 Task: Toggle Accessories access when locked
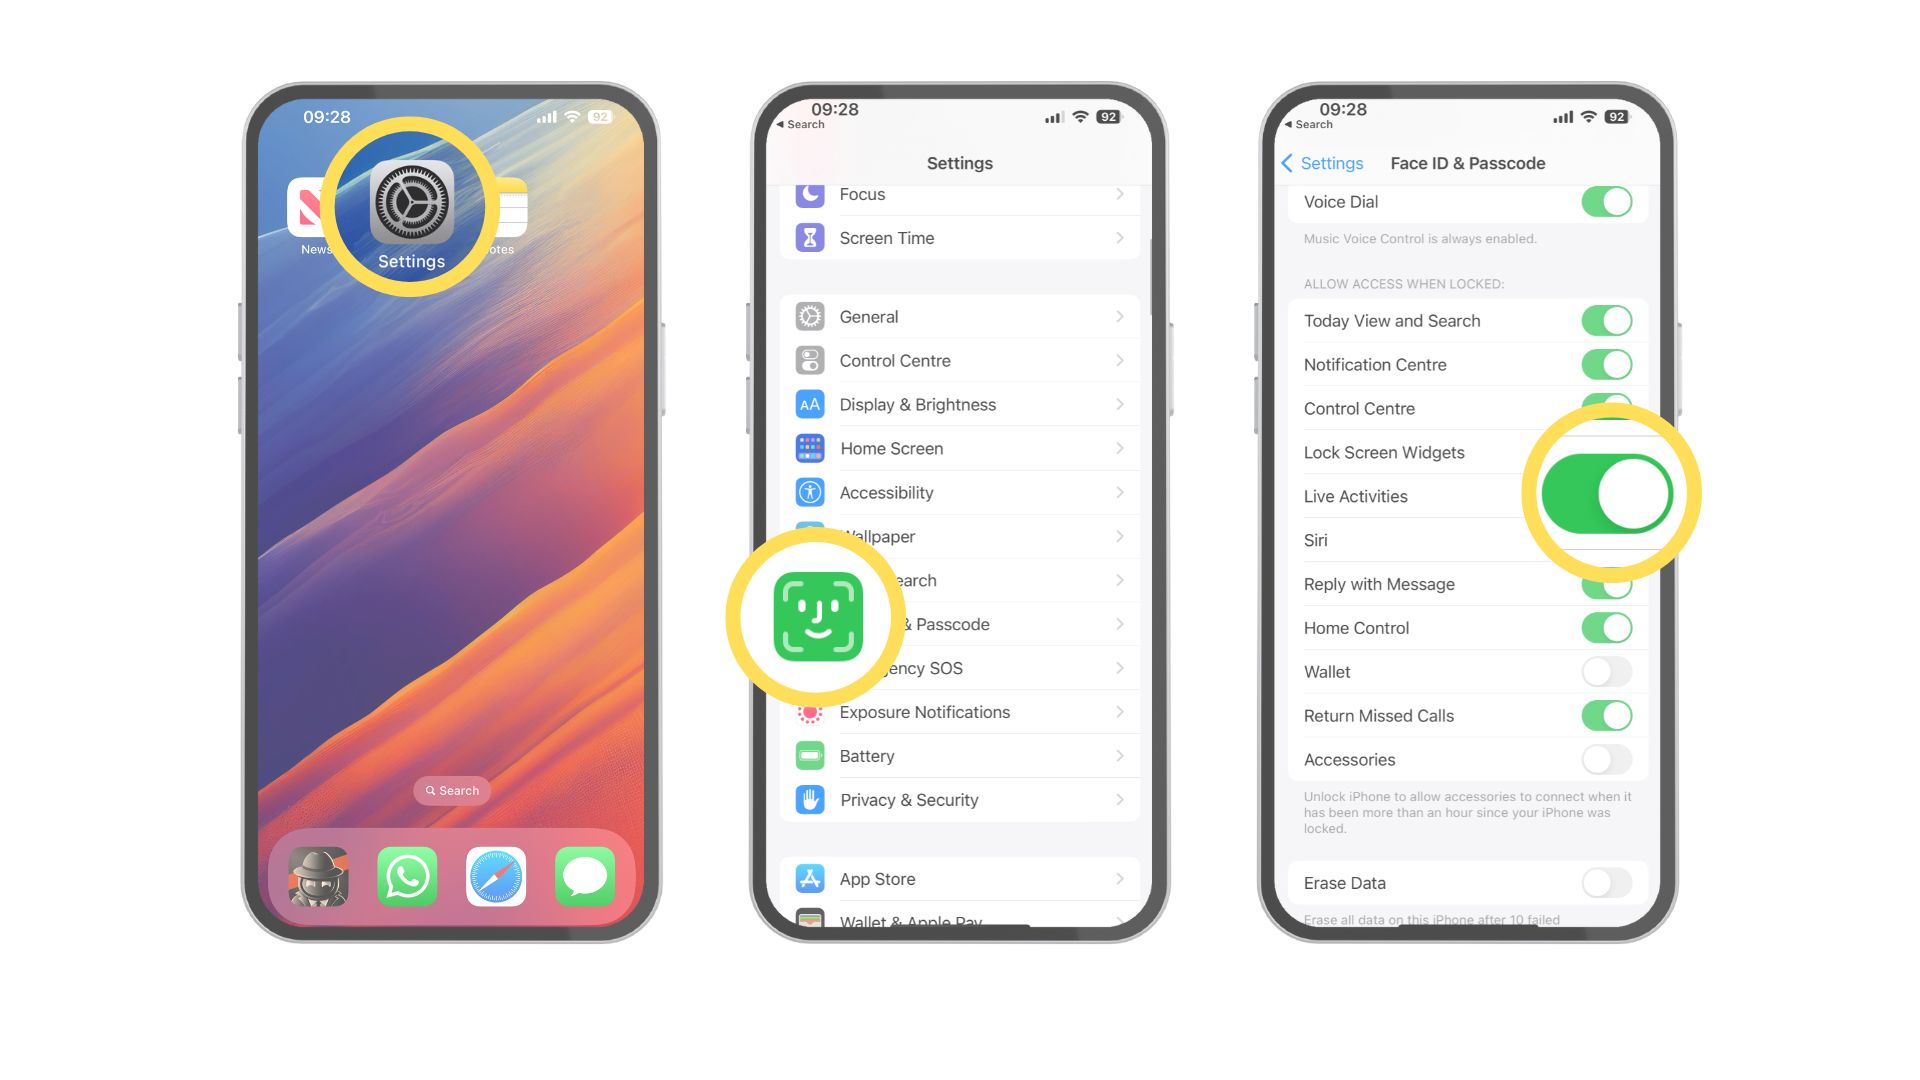[x=1606, y=760]
